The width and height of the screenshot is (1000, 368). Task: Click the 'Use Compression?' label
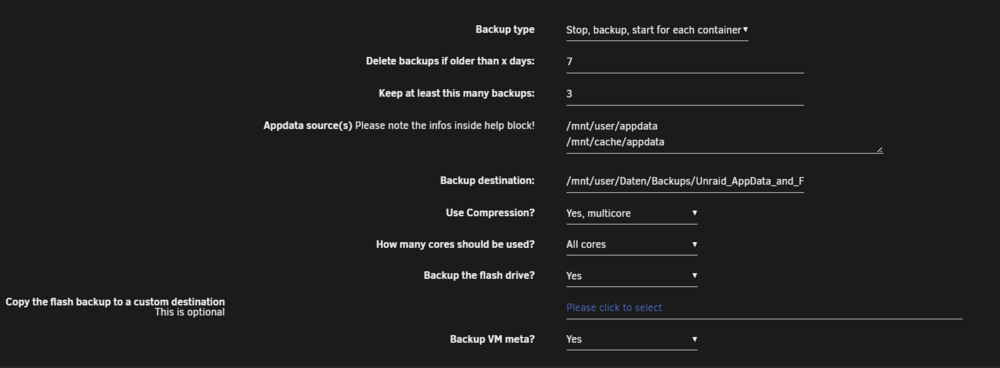click(x=490, y=212)
